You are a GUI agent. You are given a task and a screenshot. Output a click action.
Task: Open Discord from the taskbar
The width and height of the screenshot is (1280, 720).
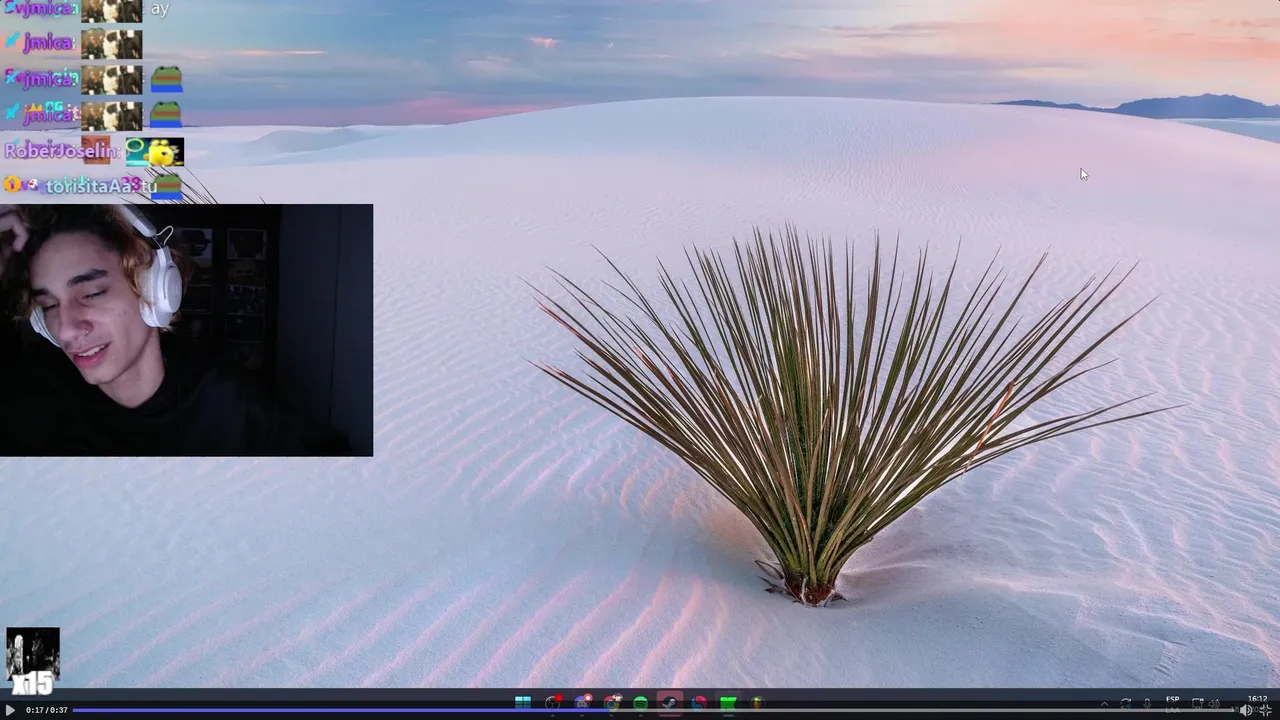[582, 702]
